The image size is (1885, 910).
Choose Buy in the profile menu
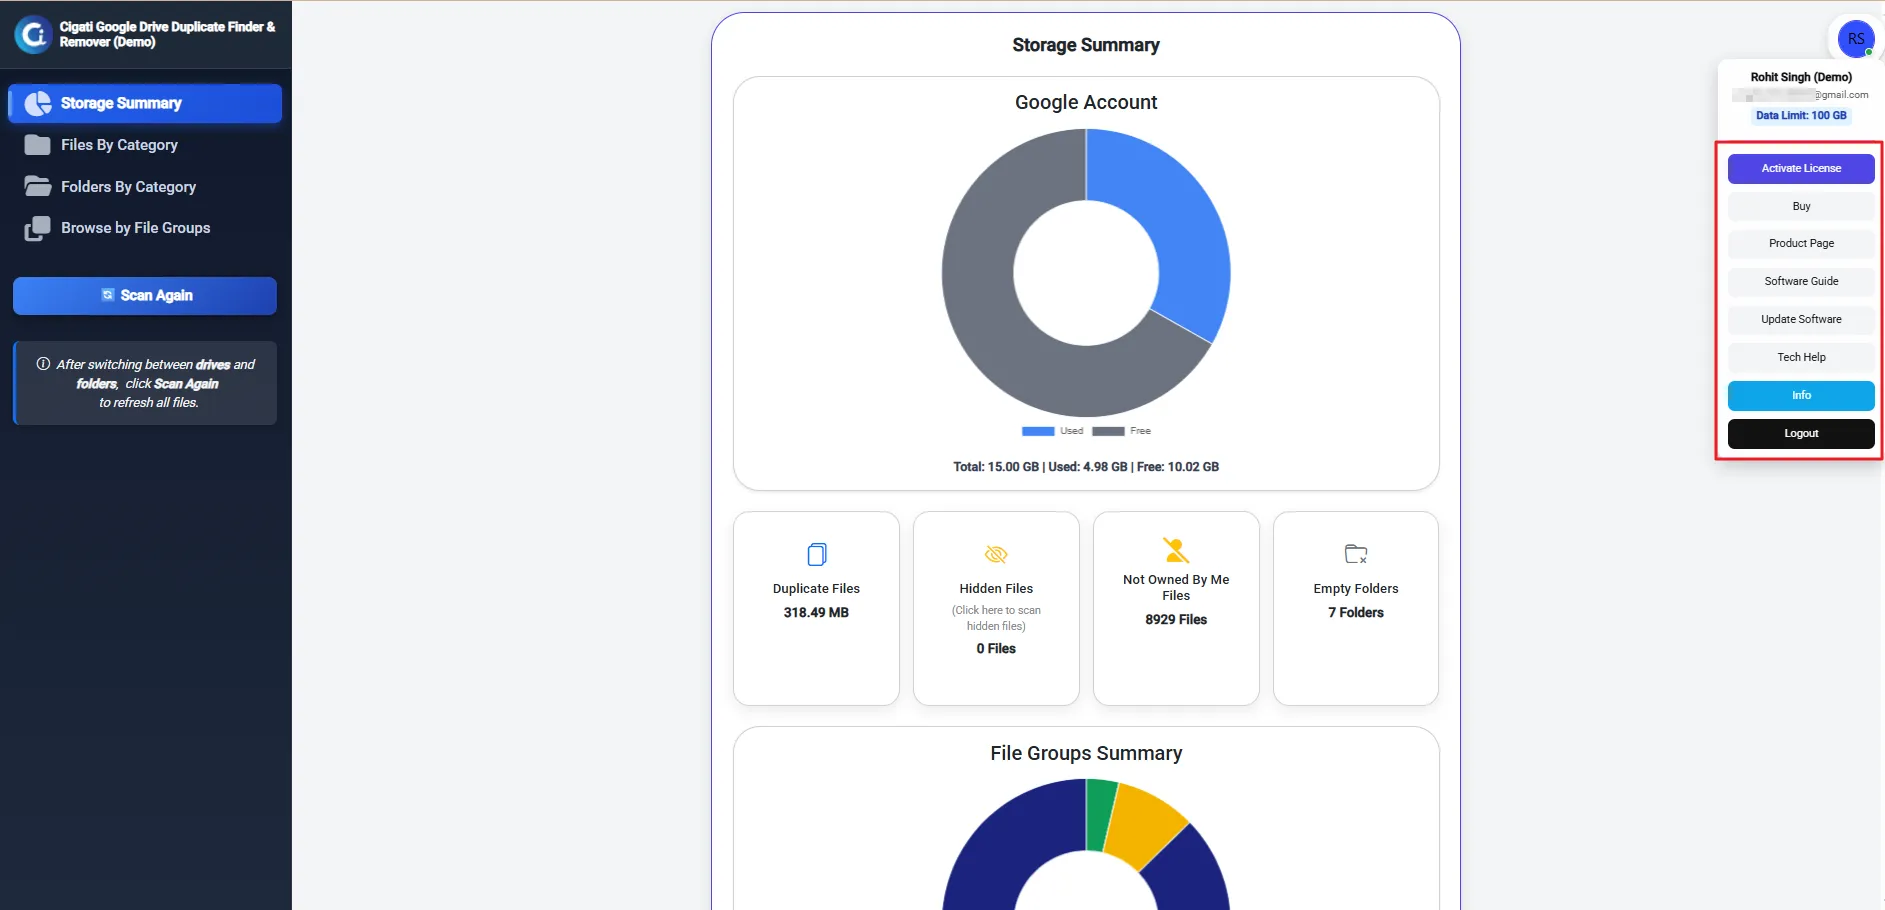[x=1801, y=206]
